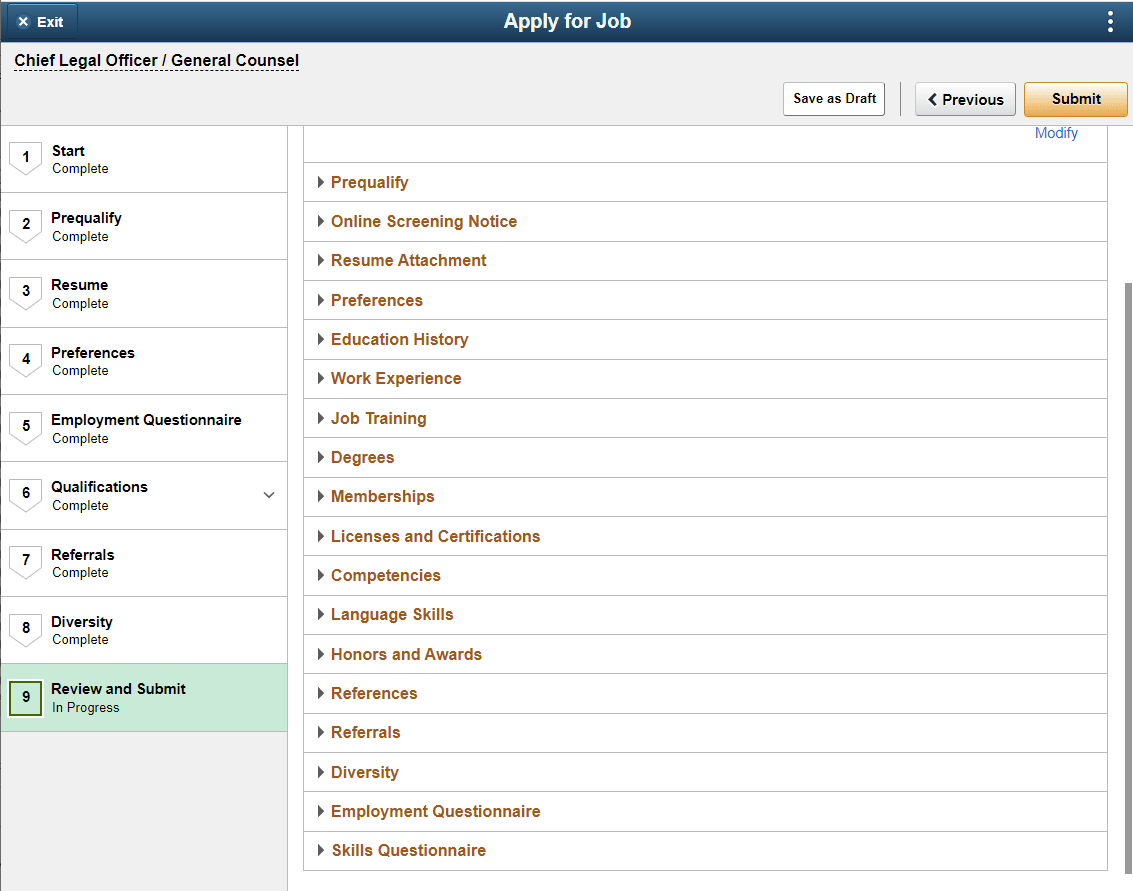This screenshot has height=891, width=1133.
Task: Click the step 2 Prequalify badge
Action: pos(26,225)
